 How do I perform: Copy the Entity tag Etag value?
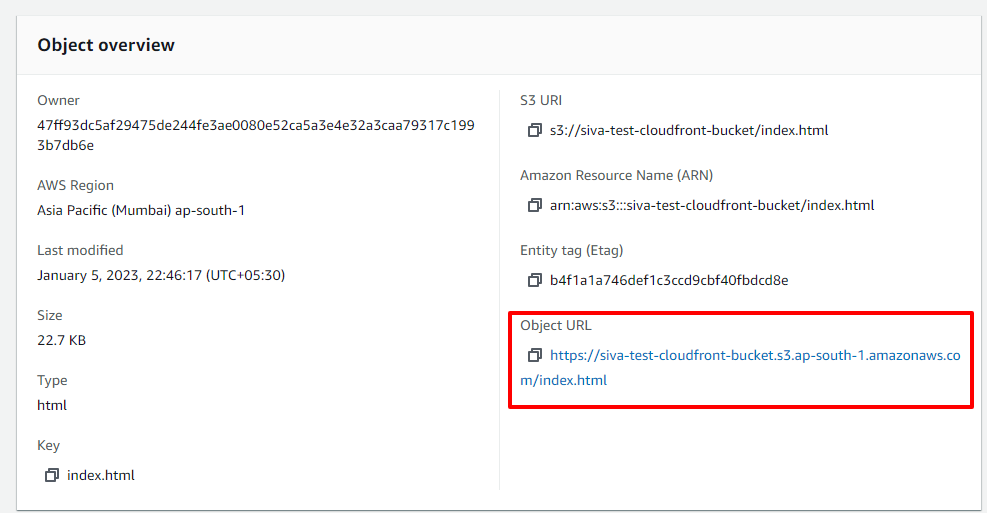534,280
